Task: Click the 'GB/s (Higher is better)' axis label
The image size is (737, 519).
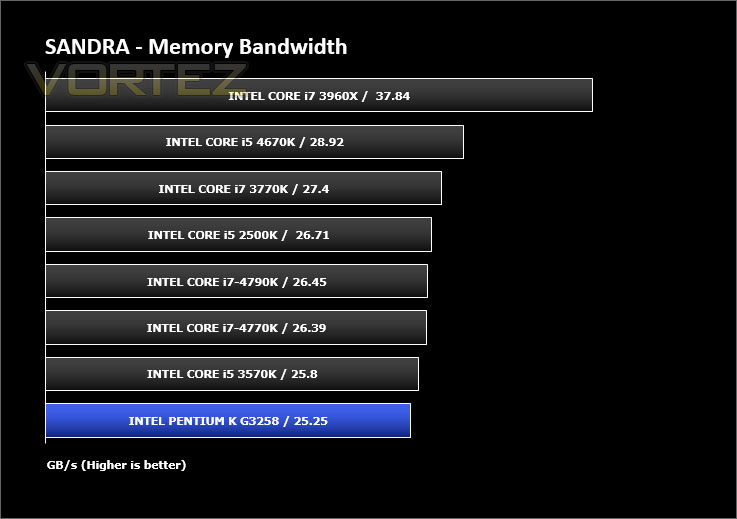Action: pyautogui.click(x=117, y=465)
